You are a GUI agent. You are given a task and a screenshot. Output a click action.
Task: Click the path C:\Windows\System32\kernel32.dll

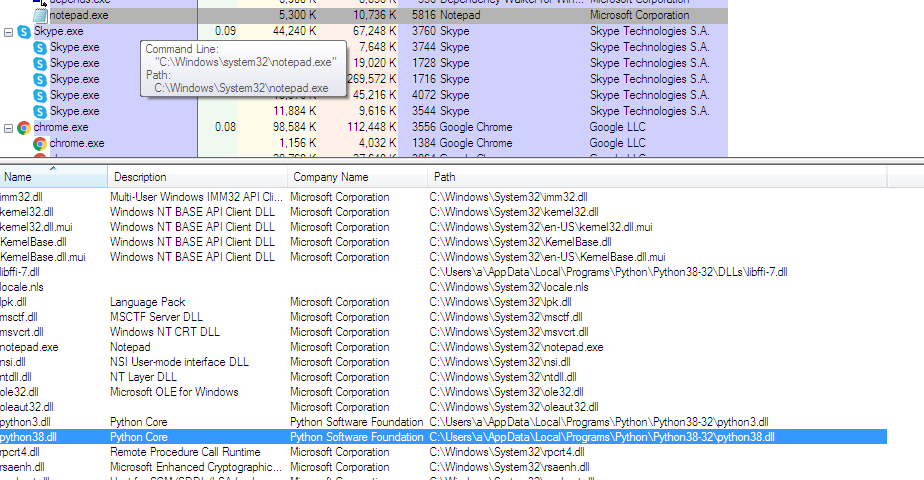(514, 212)
